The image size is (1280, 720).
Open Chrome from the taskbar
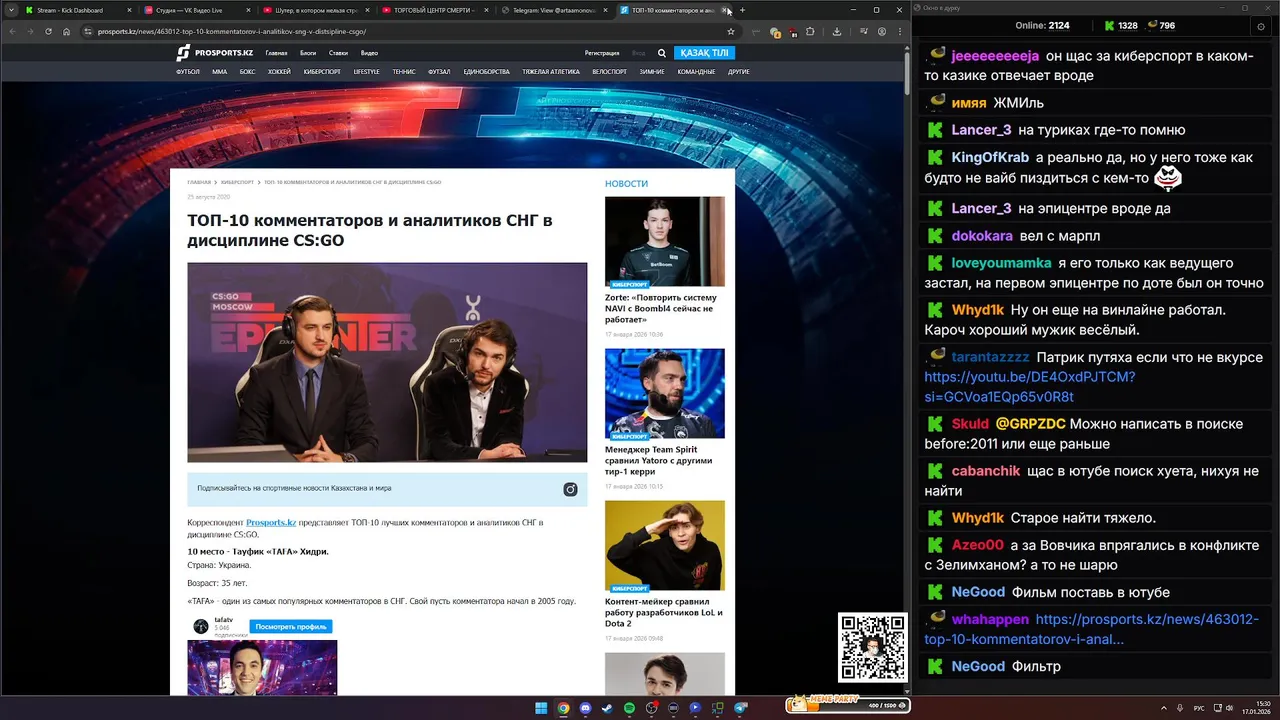pos(563,708)
